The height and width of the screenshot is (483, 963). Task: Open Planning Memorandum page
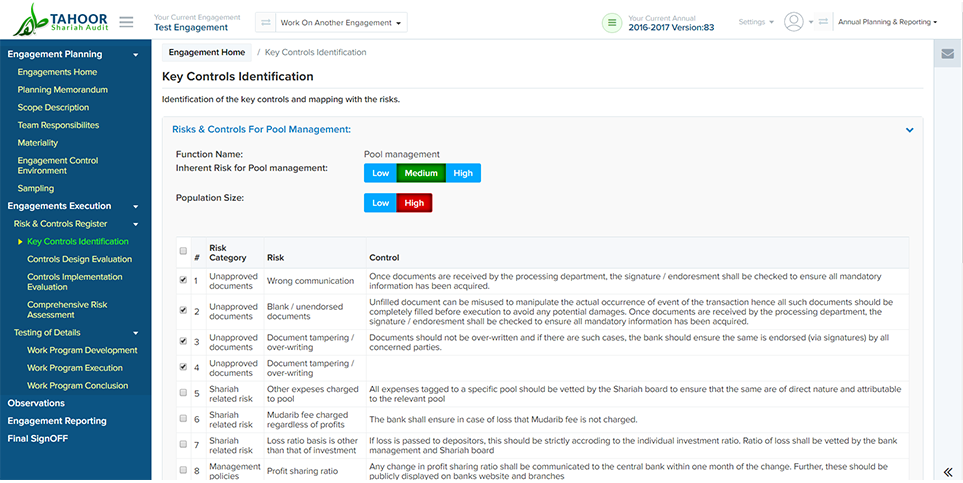coord(63,90)
